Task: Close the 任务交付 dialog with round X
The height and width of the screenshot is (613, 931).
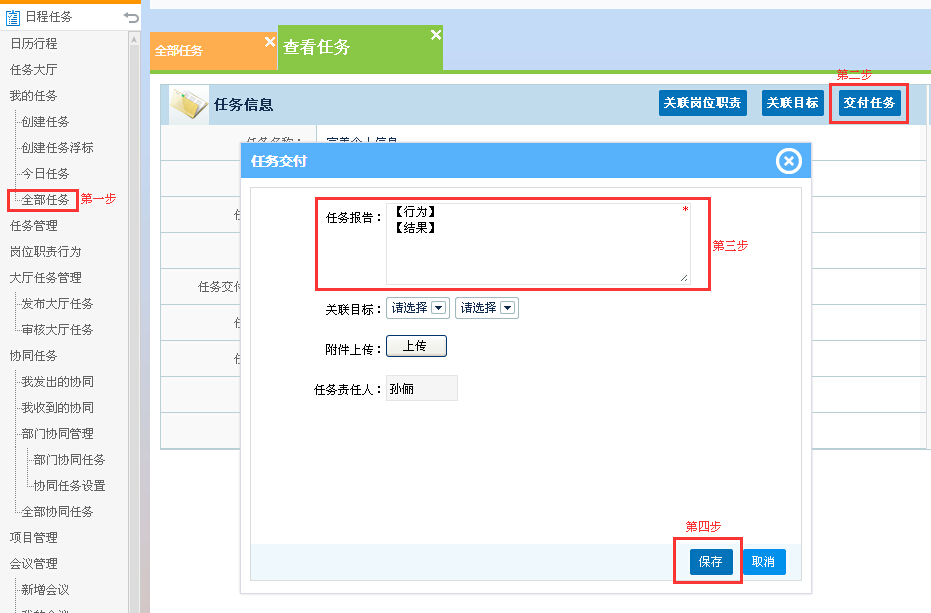Action: tap(789, 161)
